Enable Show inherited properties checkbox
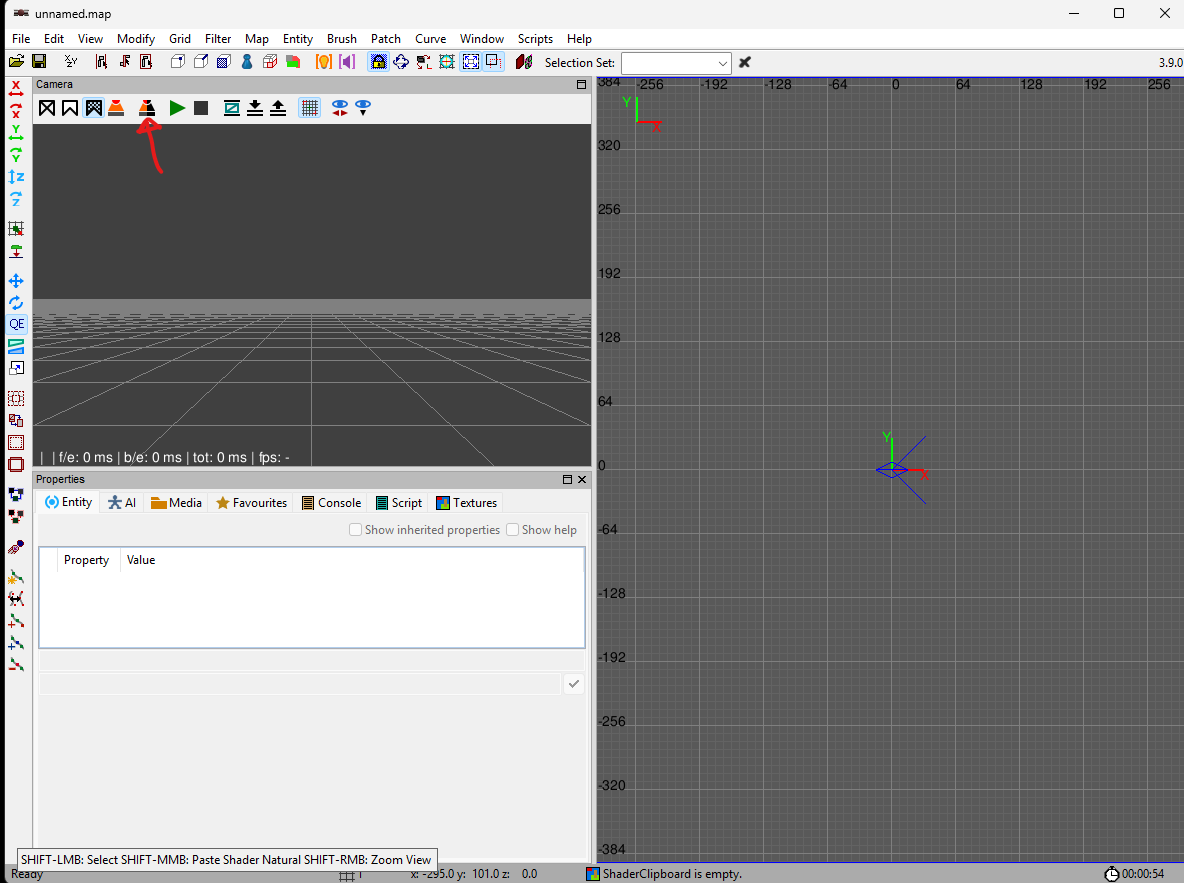This screenshot has width=1184, height=883. [355, 529]
